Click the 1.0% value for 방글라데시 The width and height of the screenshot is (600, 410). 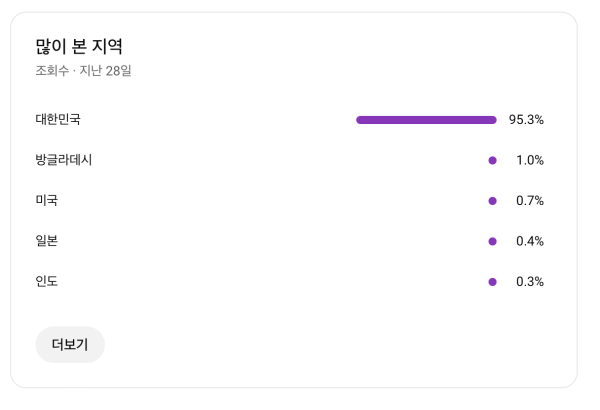(x=530, y=160)
